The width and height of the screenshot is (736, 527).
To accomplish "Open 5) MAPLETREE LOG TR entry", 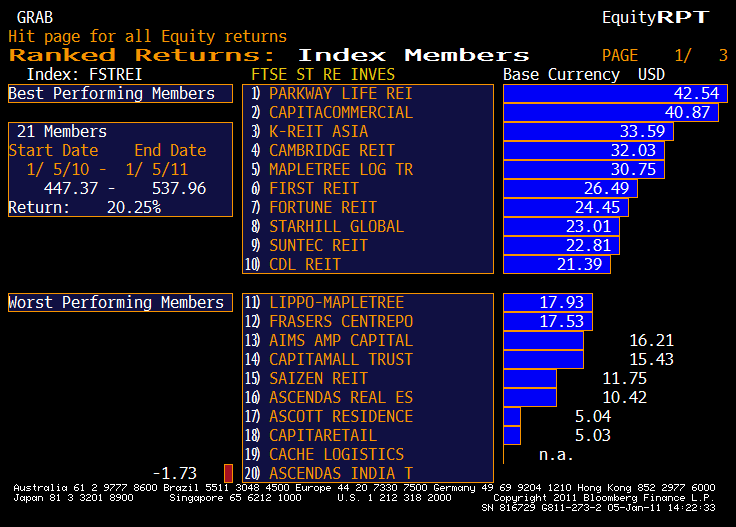I will pos(368,169).
